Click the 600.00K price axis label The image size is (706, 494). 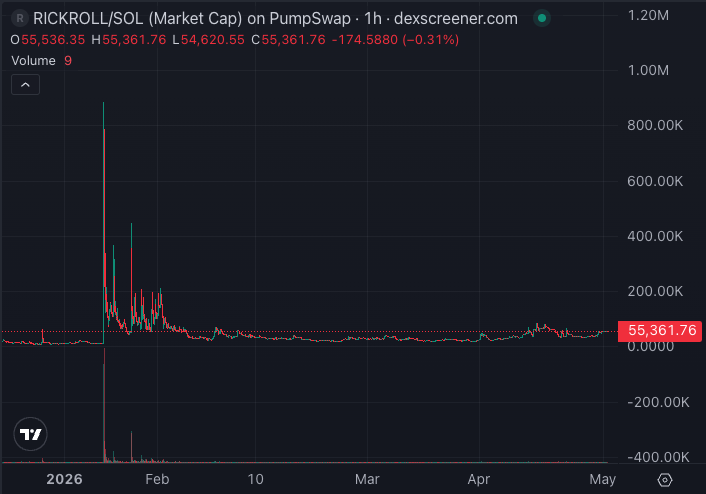[655, 181]
